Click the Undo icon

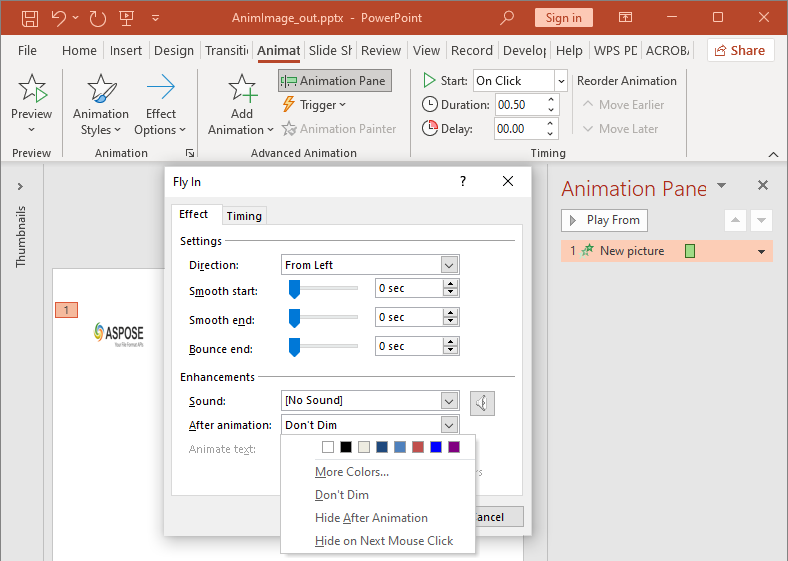click(x=59, y=18)
